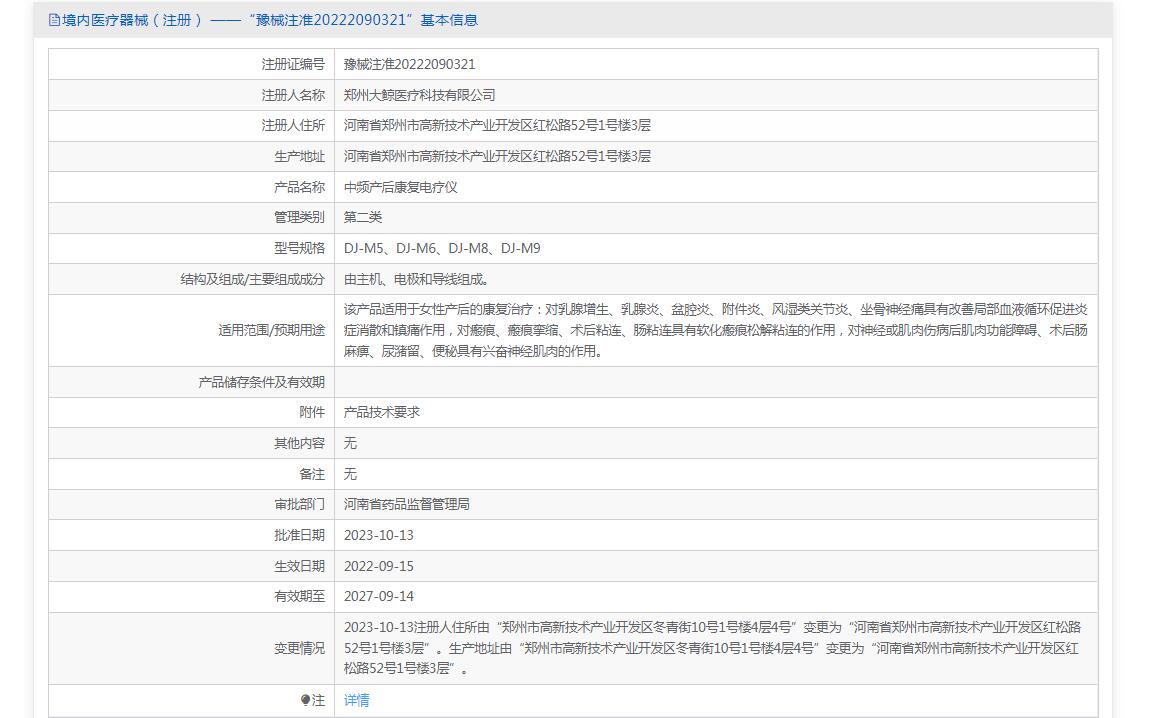
Task: Select product name 中频产后康复电疗仪
Action: [400, 187]
